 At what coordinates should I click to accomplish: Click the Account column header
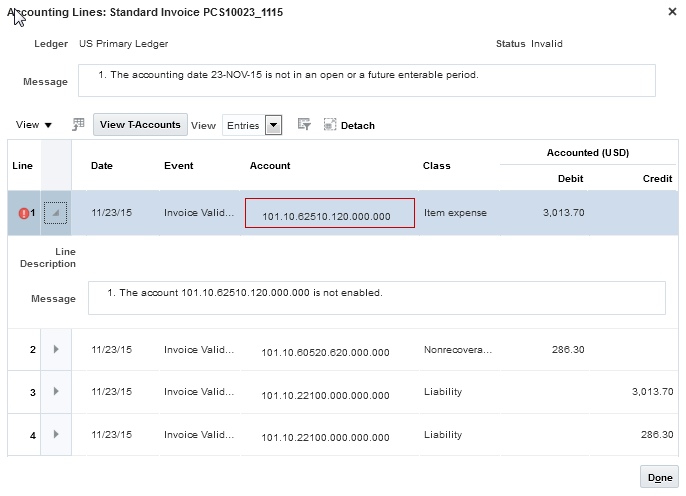[x=270, y=166]
